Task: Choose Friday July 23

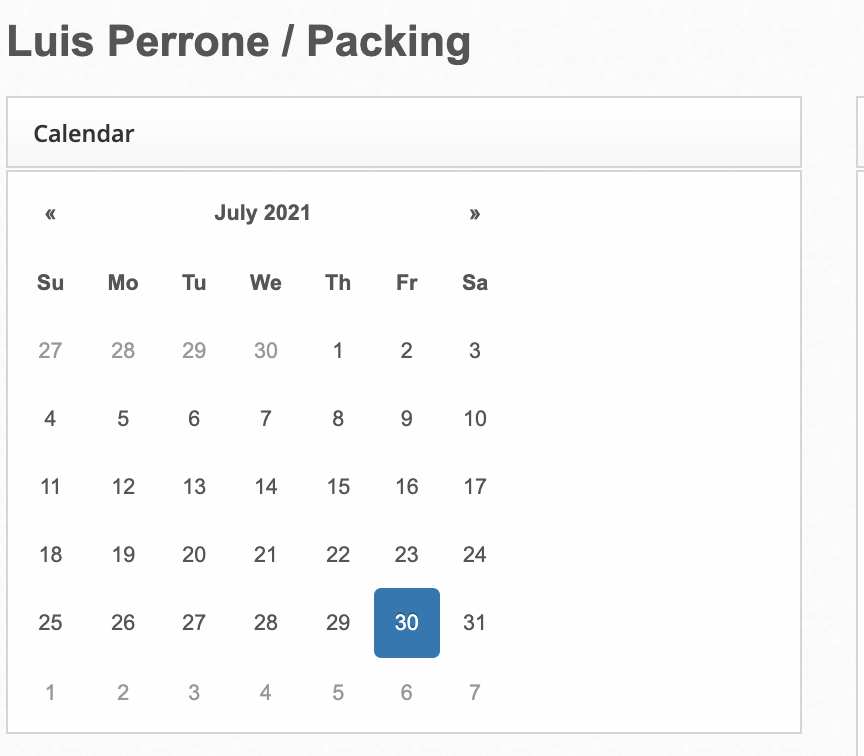Action: (406, 555)
